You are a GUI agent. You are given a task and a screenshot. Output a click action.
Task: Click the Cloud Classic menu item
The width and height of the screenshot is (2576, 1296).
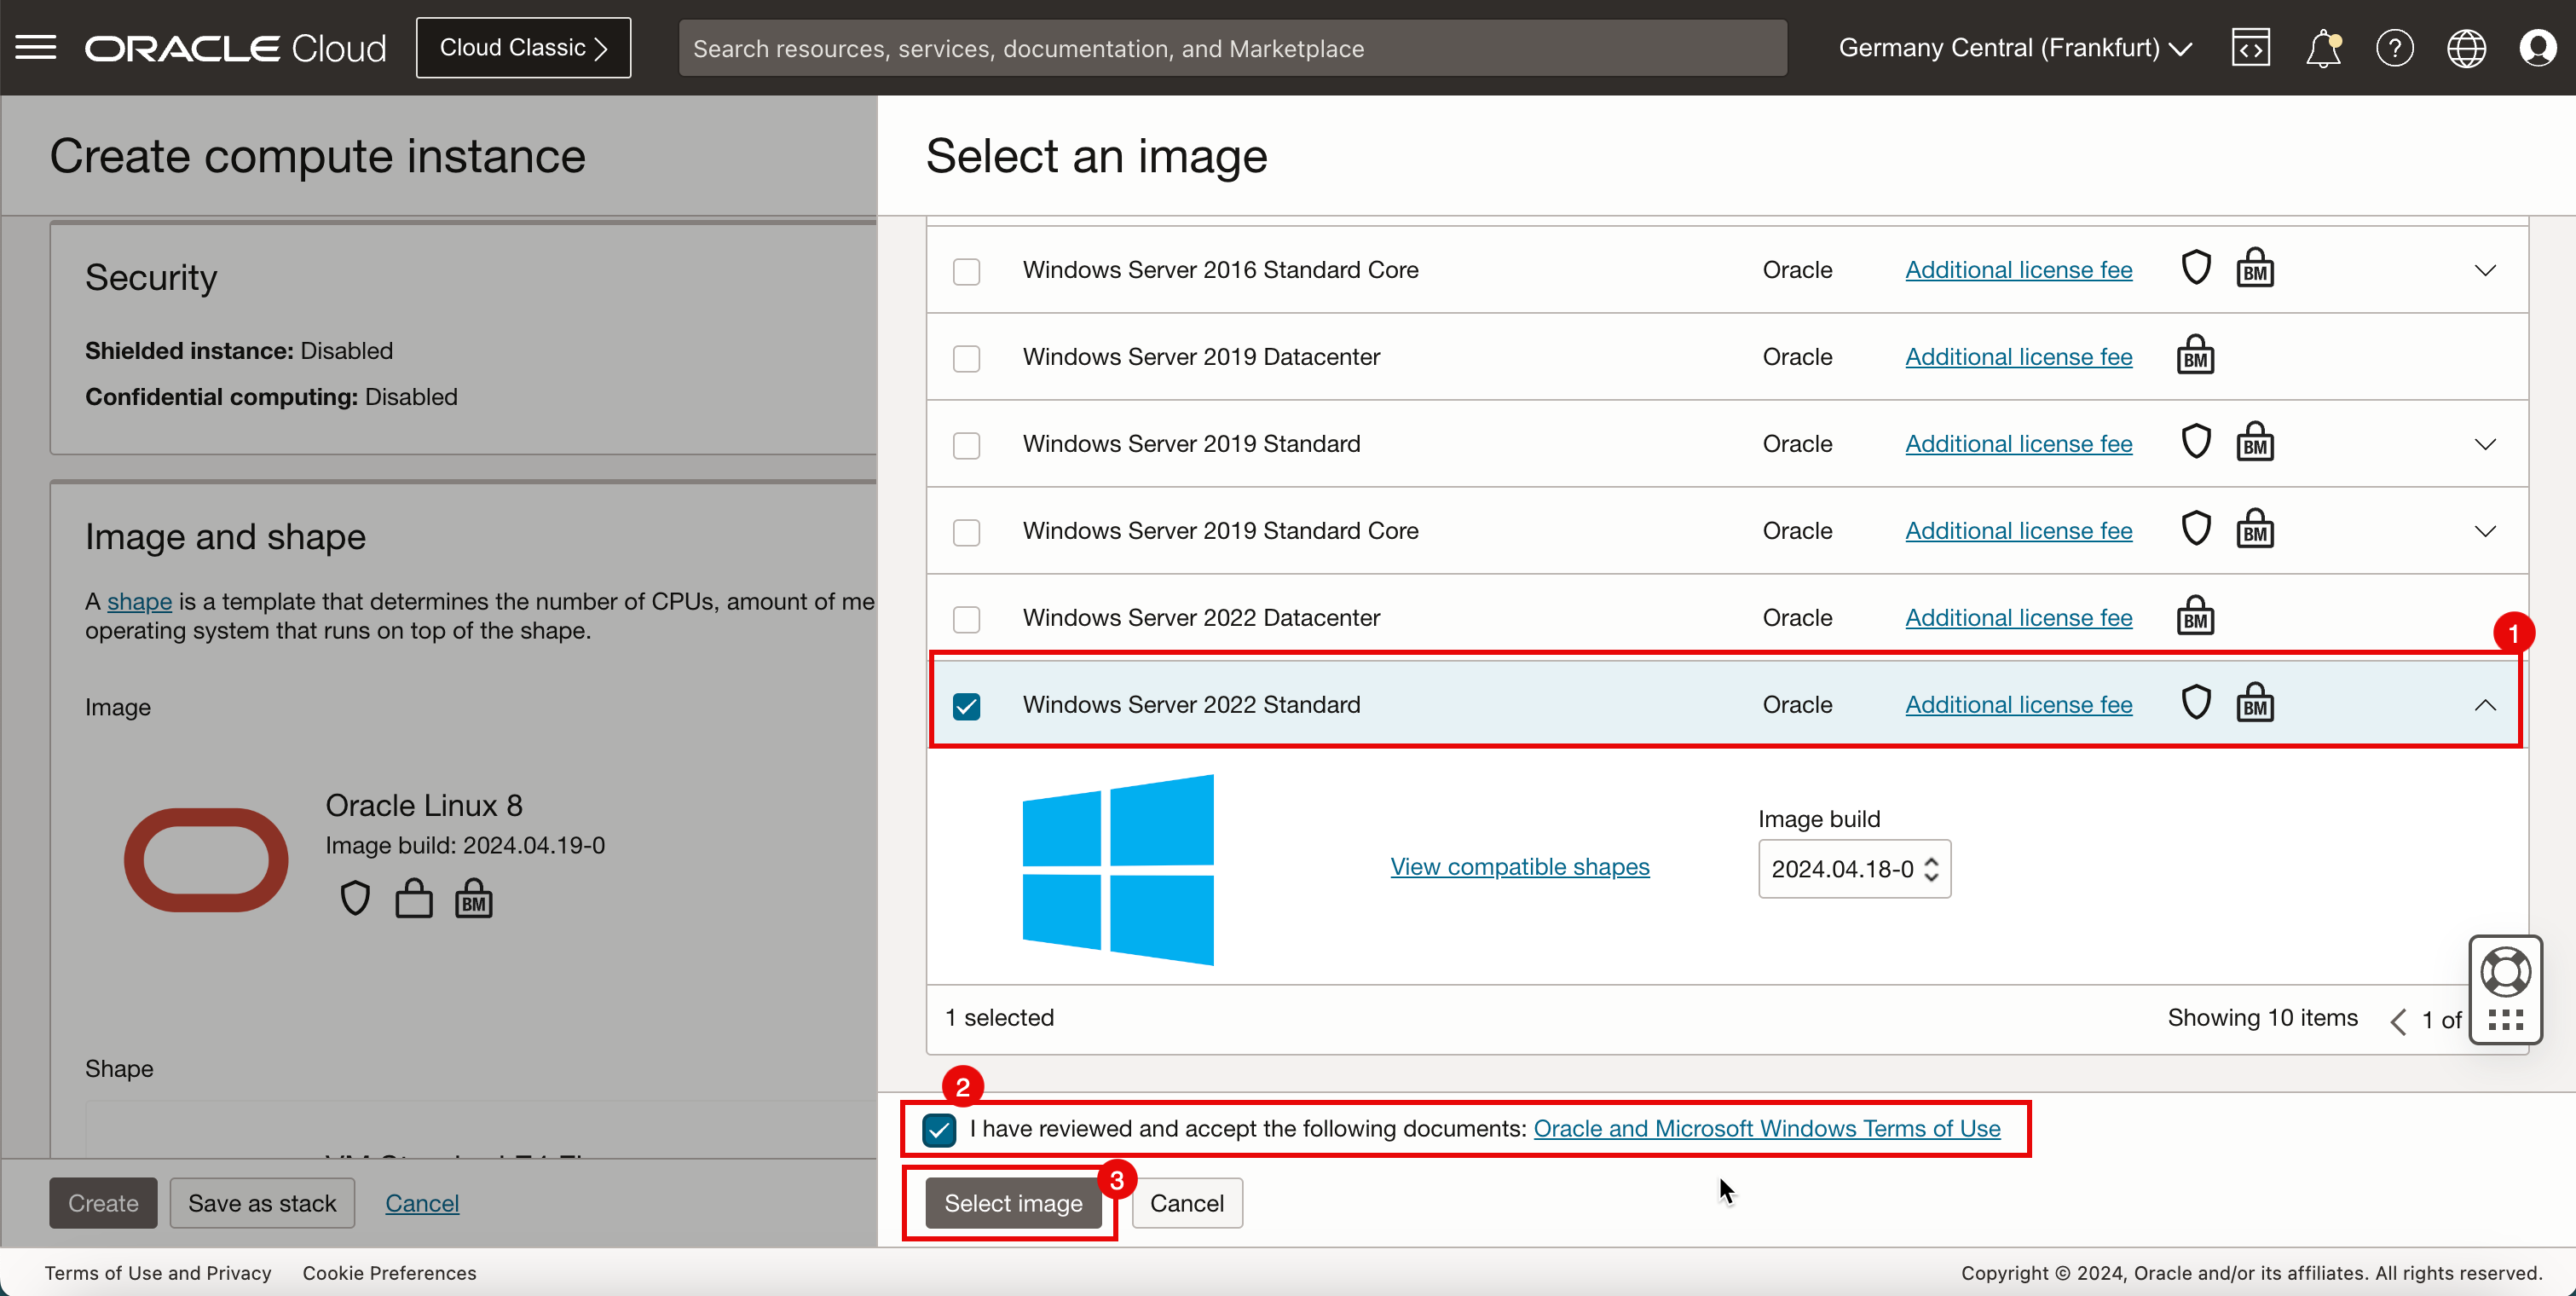pos(525,48)
